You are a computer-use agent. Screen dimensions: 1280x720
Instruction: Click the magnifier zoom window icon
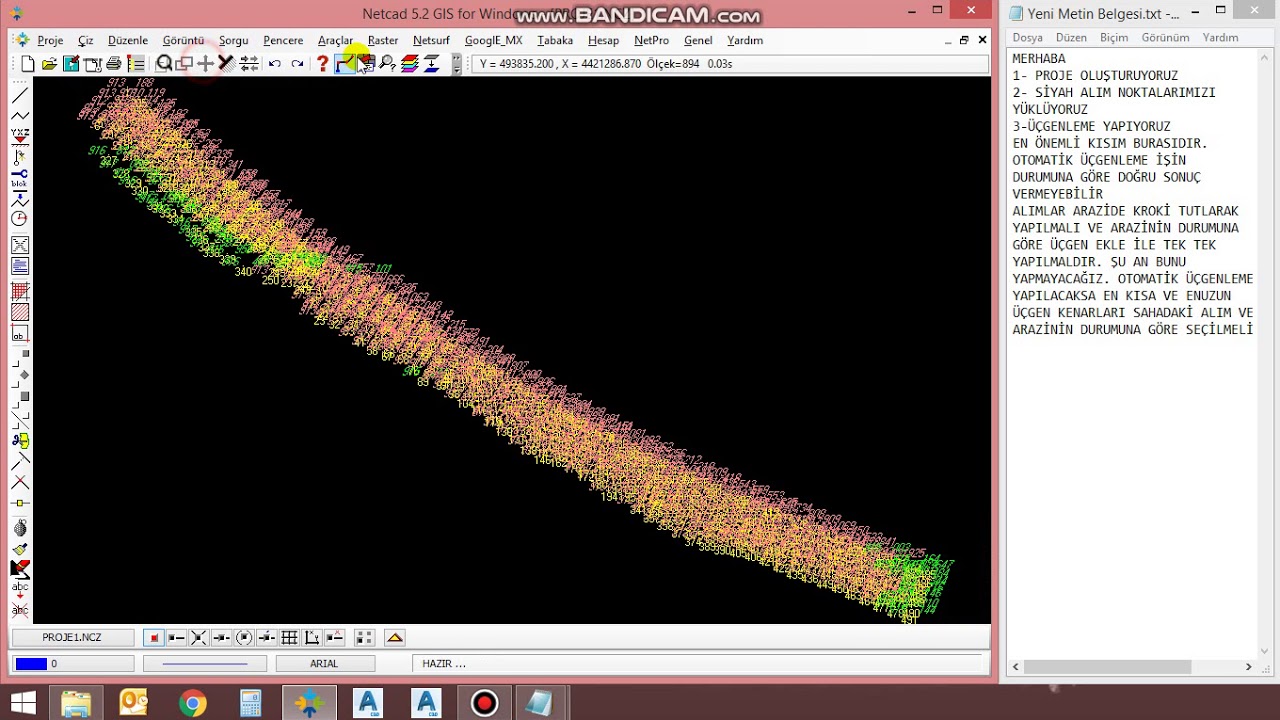(164, 64)
